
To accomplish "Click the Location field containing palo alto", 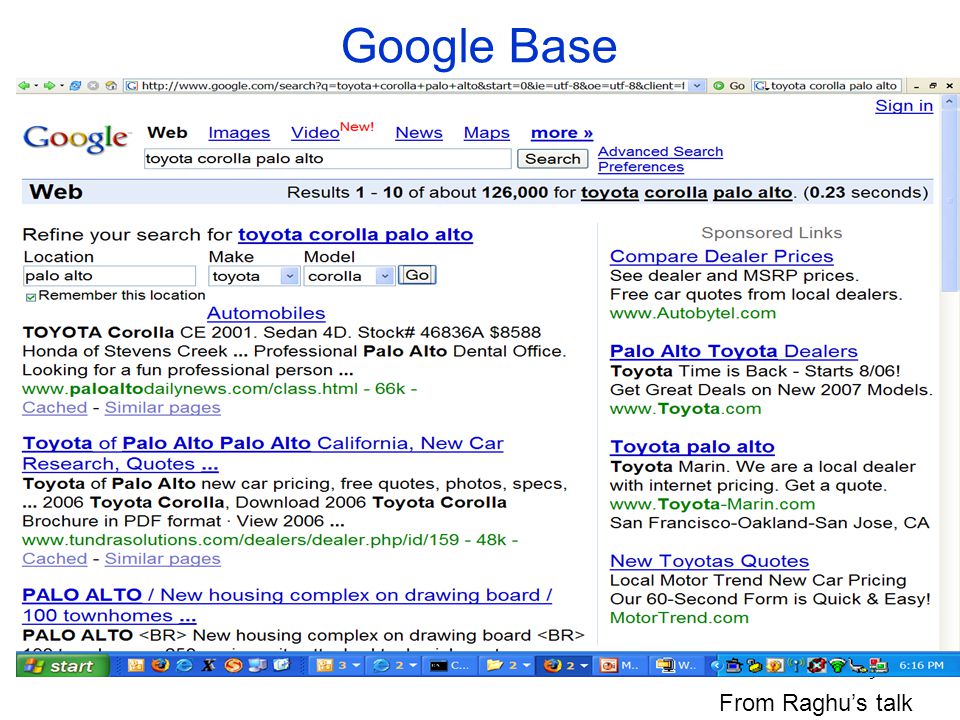I will [110, 276].
